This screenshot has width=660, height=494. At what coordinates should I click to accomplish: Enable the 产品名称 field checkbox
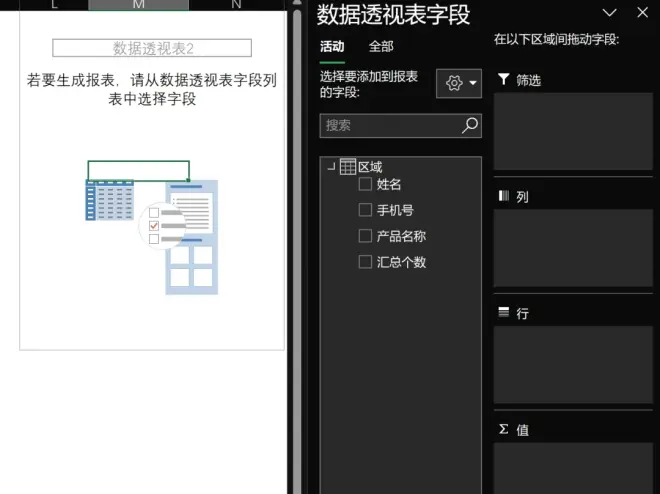pyautogui.click(x=365, y=236)
